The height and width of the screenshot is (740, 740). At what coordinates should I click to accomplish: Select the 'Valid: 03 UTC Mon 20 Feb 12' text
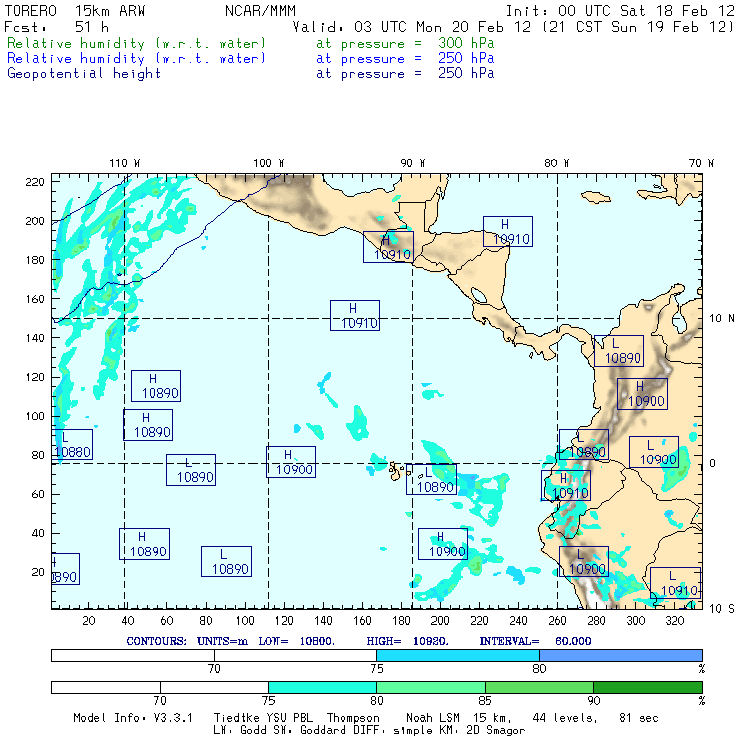coord(412,27)
